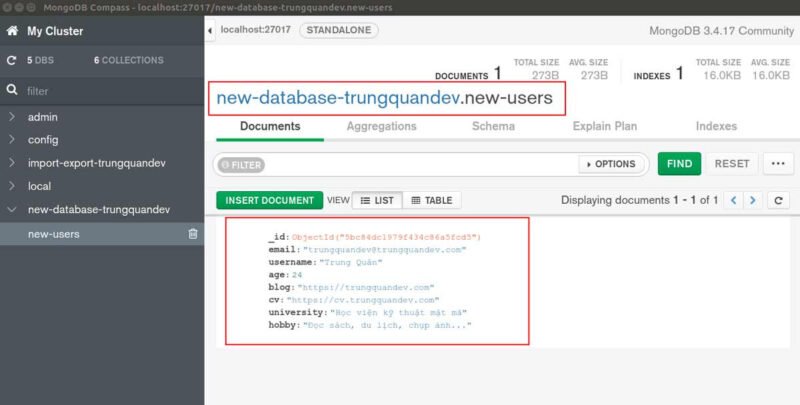Open the Explain Plan tab

pyautogui.click(x=605, y=126)
